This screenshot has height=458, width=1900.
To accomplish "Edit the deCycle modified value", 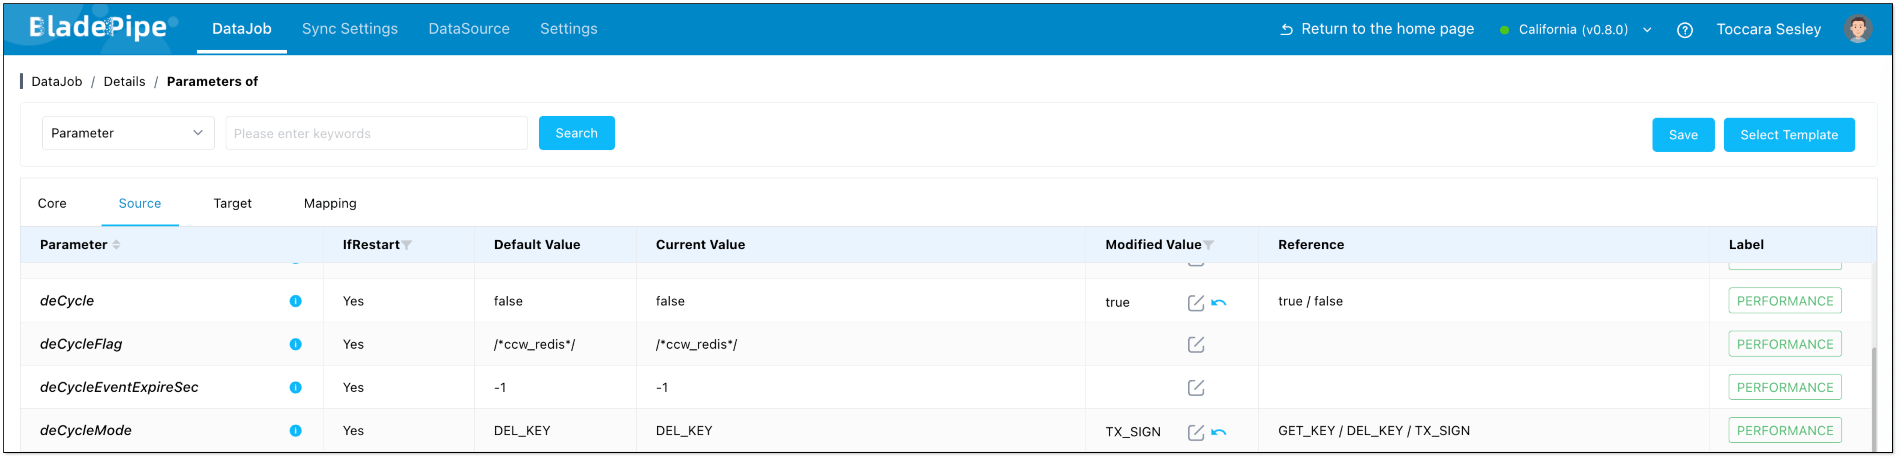I will click(1195, 303).
